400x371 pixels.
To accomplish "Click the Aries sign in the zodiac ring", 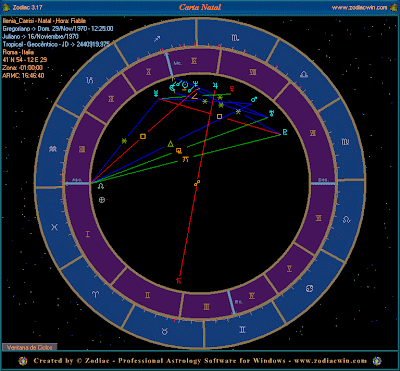I will pos(95,294).
